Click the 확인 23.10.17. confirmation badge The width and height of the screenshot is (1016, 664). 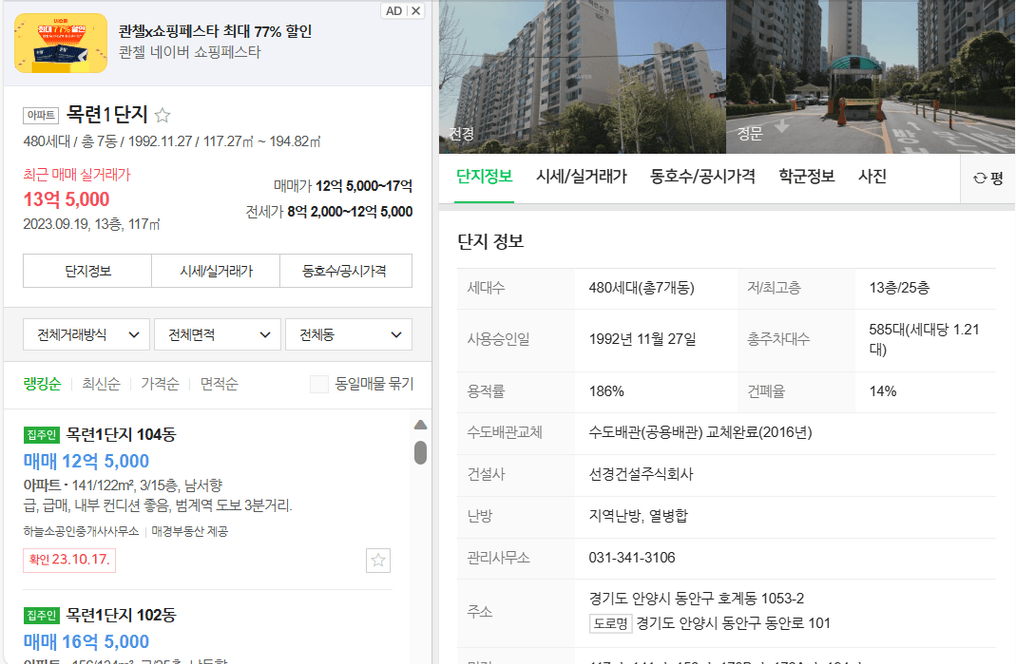pos(69,560)
